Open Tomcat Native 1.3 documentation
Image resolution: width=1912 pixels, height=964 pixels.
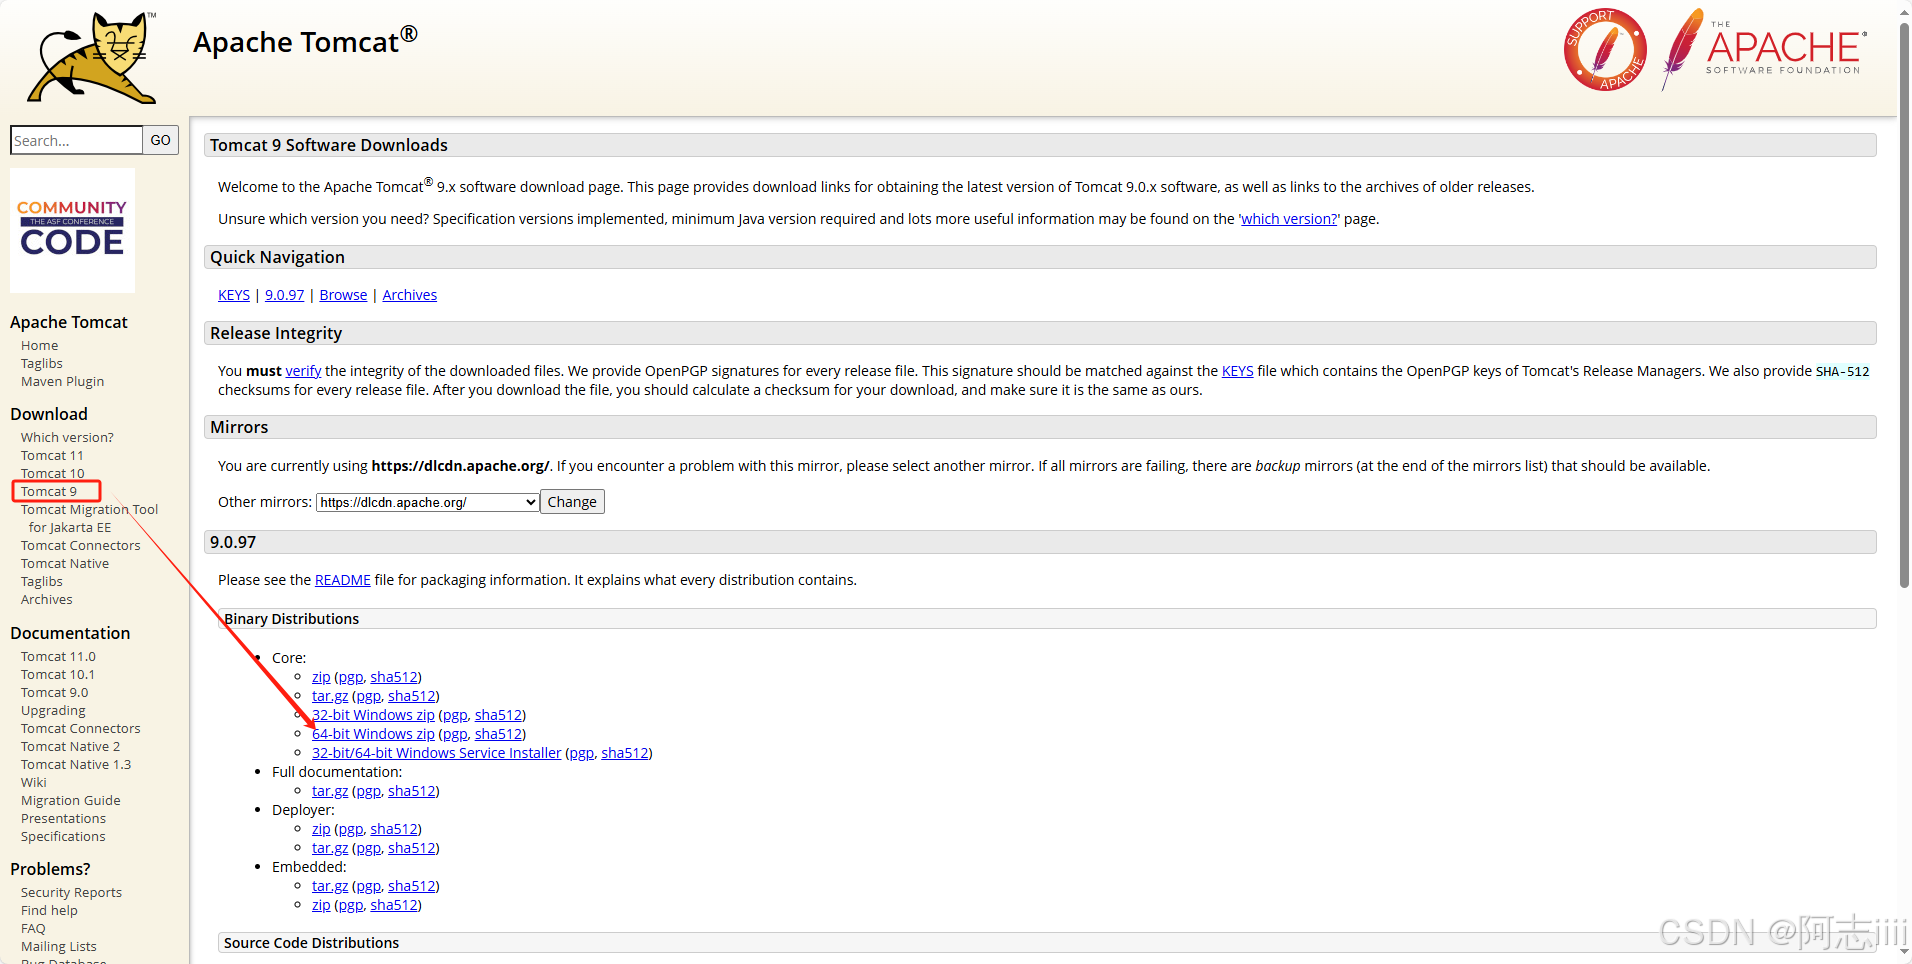[x=76, y=765]
